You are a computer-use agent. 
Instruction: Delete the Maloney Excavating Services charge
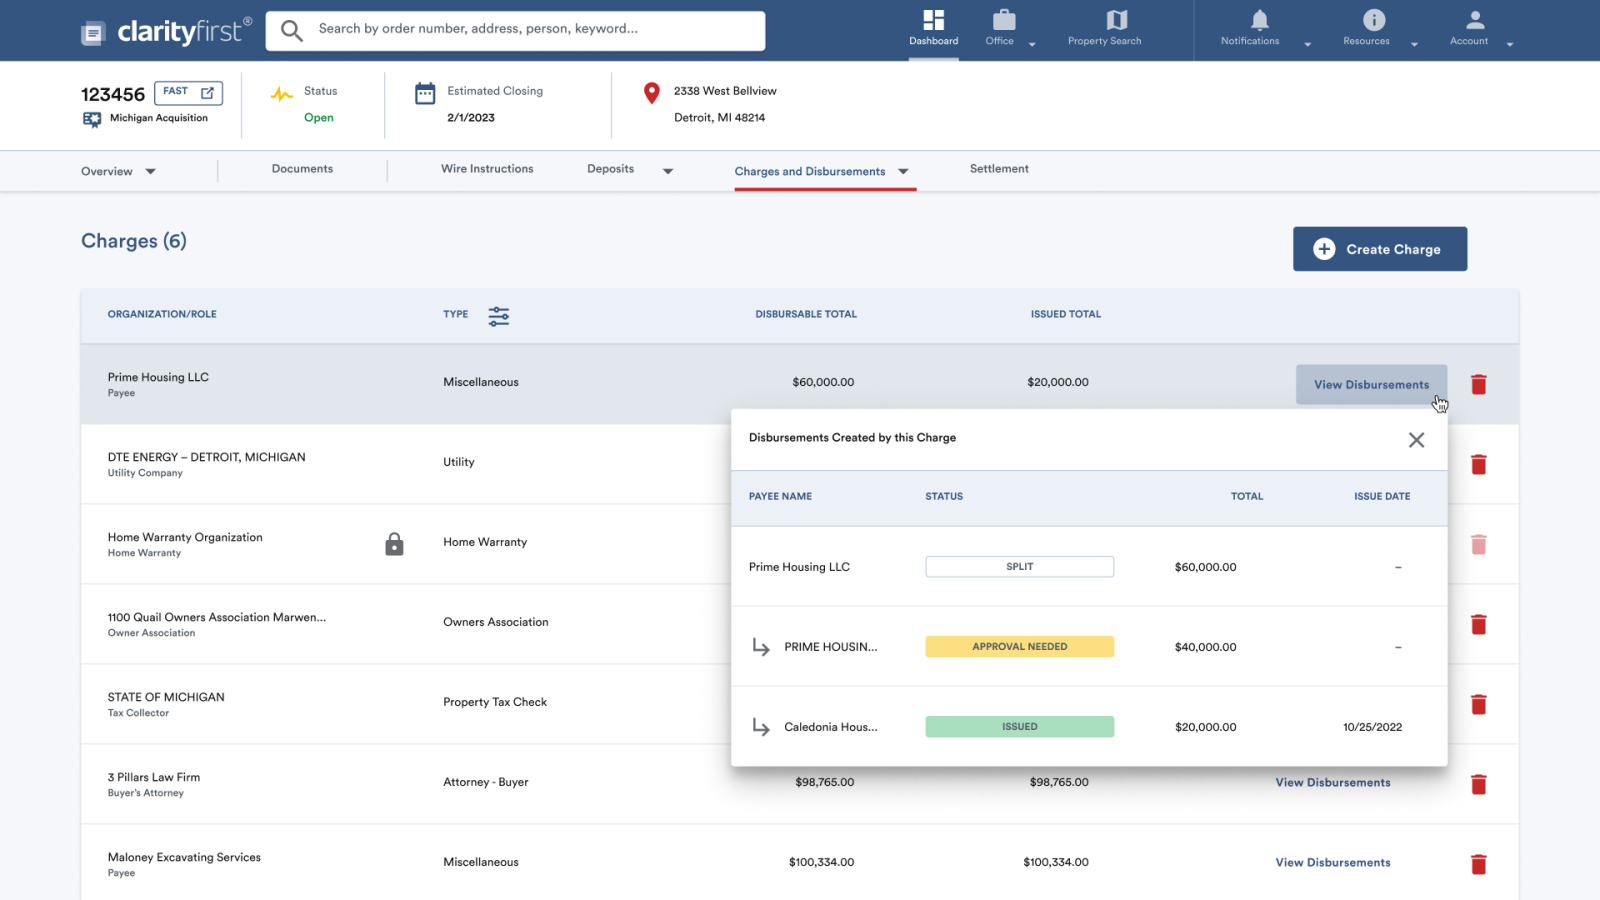pyautogui.click(x=1478, y=864)
